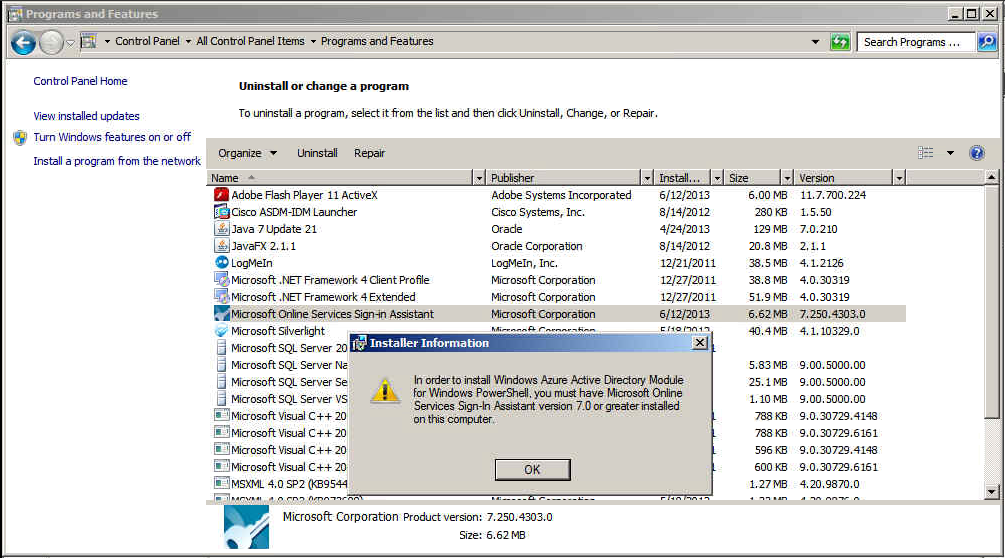This screenshot has height=558, width=1005.
Task: Open Publisher column filter dropdown
Action: 647,178
